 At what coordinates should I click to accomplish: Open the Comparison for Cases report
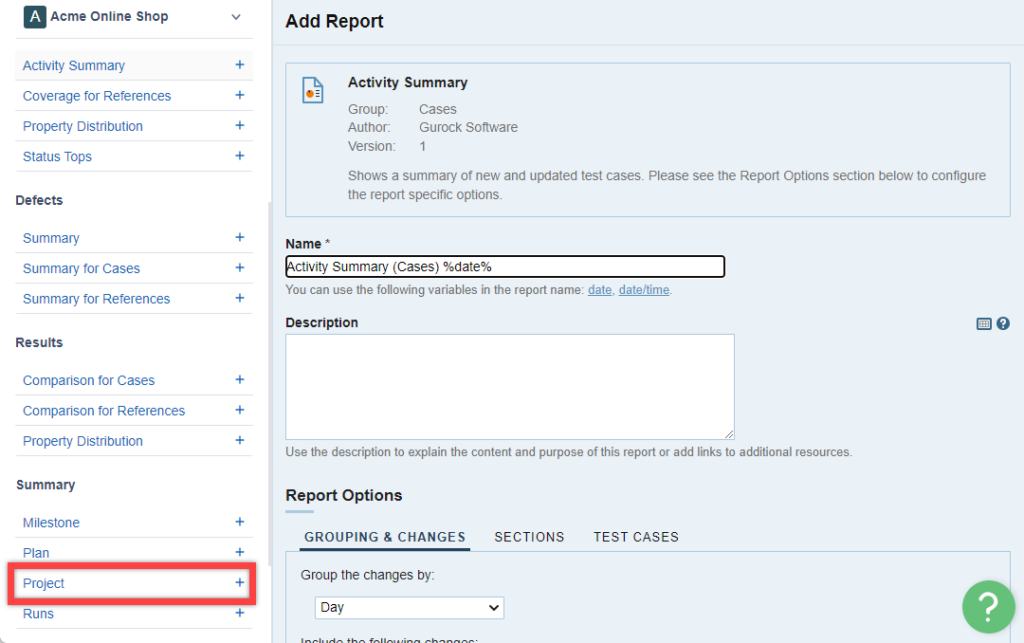[89, 380]
